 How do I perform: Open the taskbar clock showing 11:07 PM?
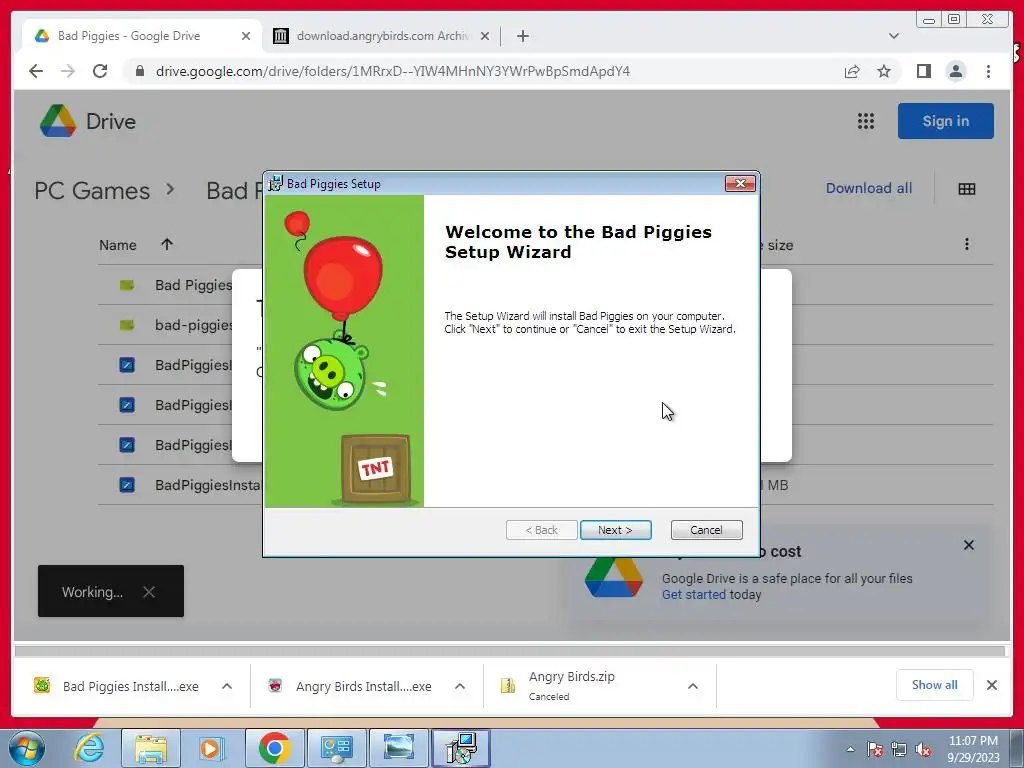click(973, 748)
